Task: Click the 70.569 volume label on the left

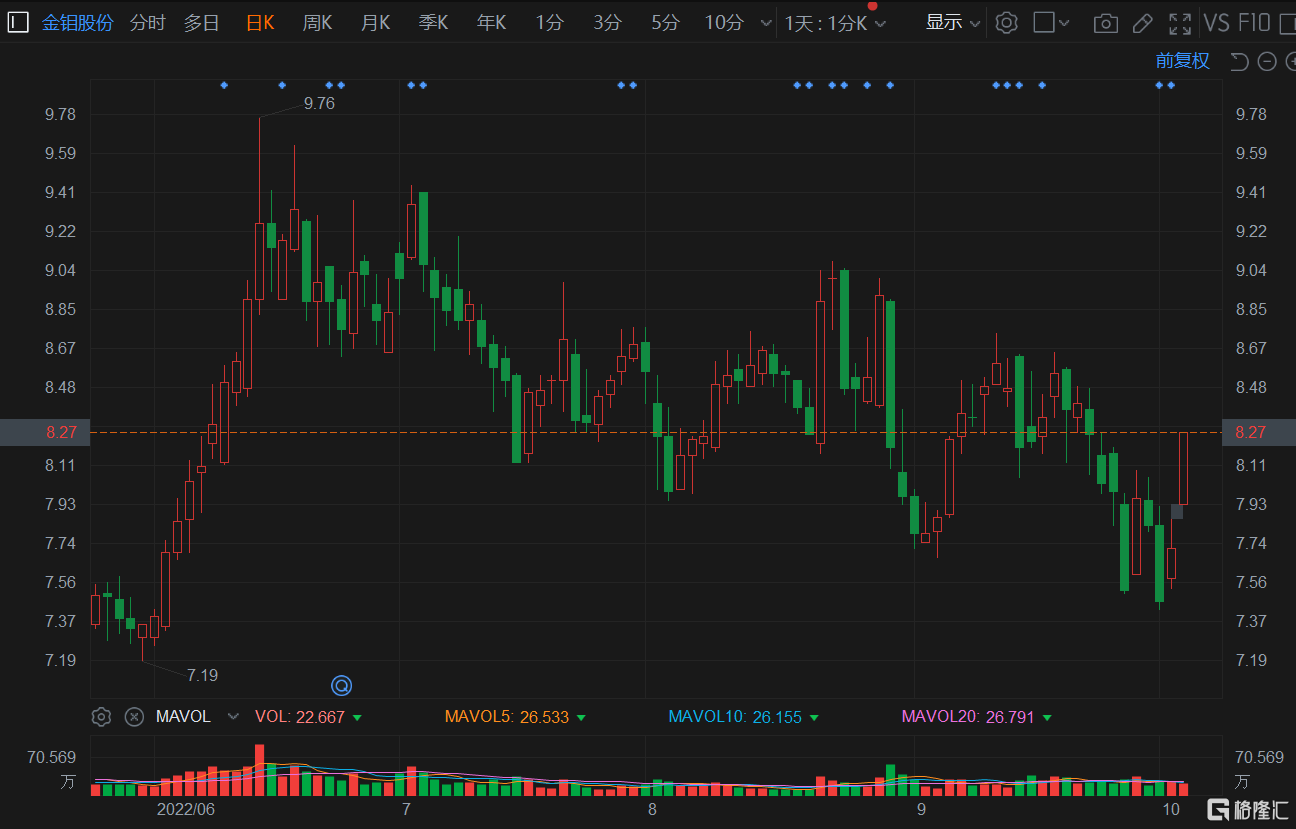Action: 52,757
